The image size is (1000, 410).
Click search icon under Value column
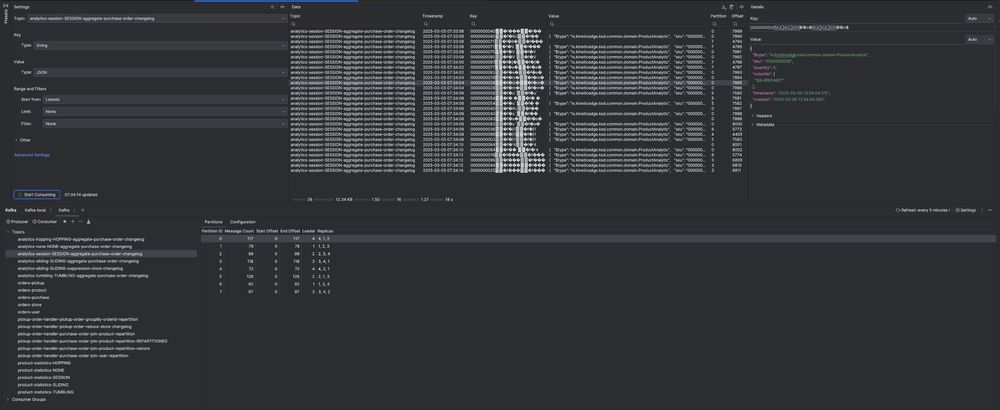click(551, 24)
